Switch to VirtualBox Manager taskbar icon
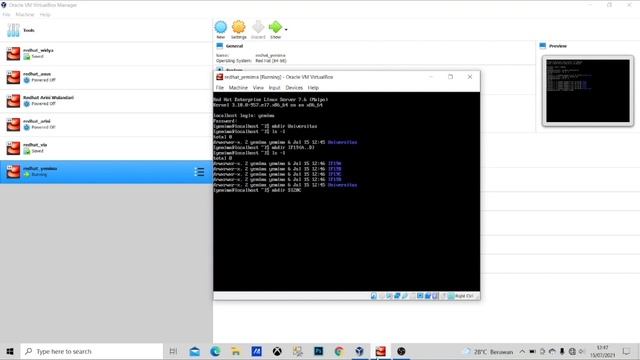Image resolution: width=640 pixels, height=360 pixels. (x=360, y=351)
